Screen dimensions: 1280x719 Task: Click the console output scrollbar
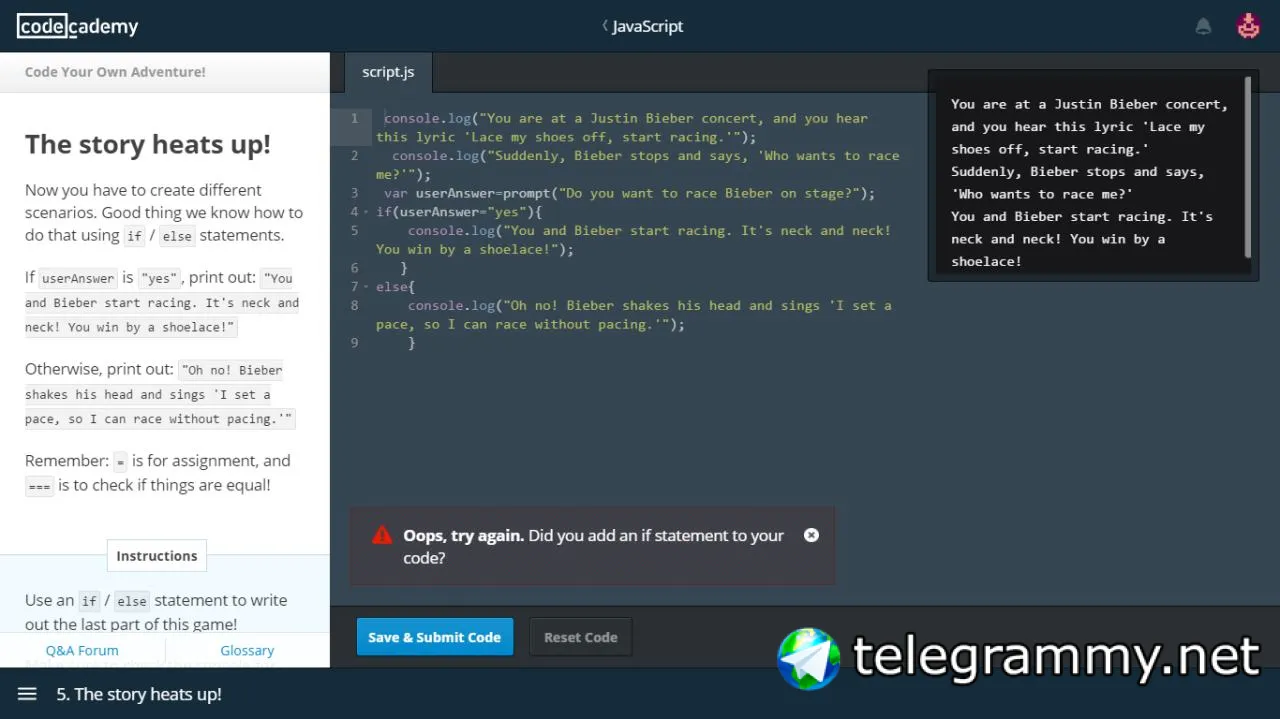[1248, 165]
